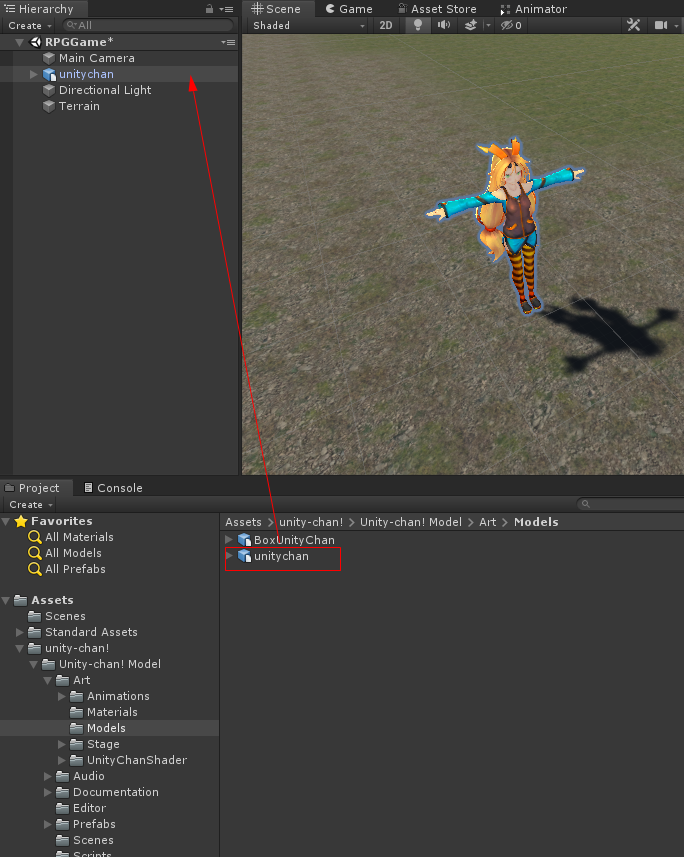
Task: Expand the Standard Assets folder
Action: (20, 632)
